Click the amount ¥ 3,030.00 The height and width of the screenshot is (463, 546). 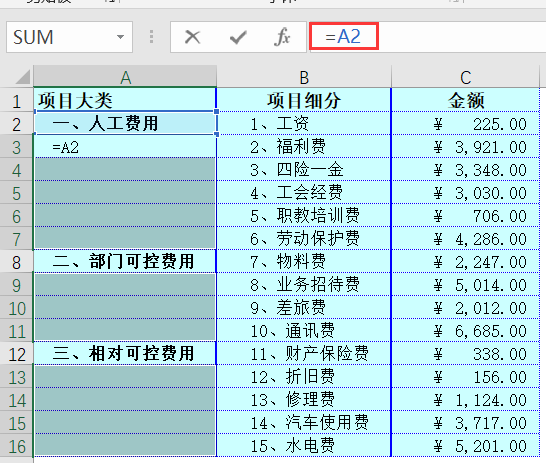click(x=465, y=192)
